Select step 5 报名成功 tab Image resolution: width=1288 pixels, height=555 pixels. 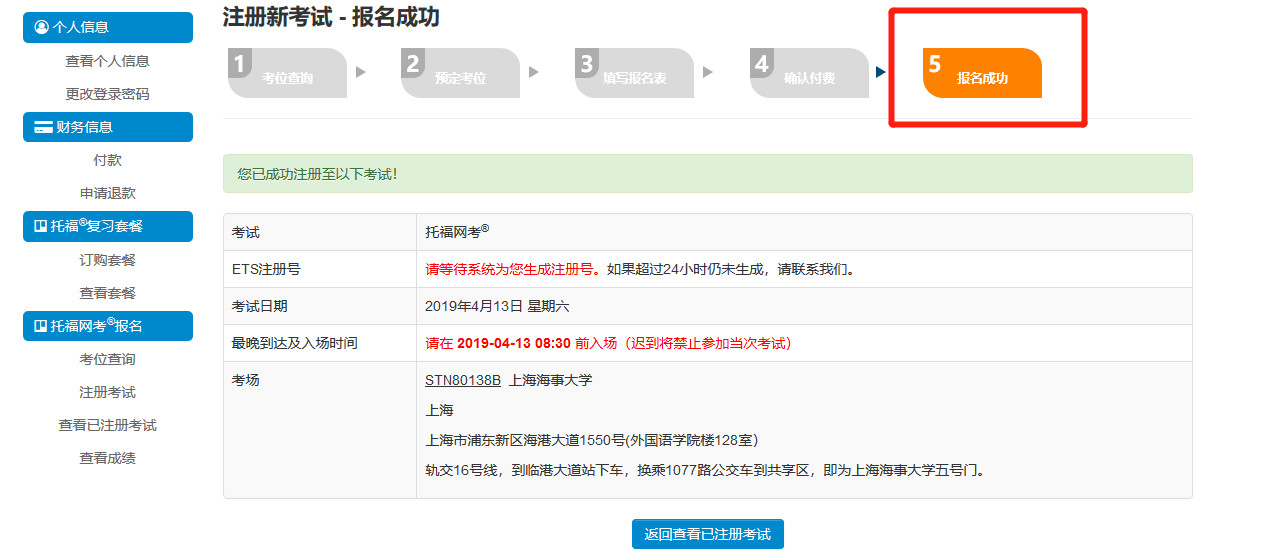click(x=982, y=73)
